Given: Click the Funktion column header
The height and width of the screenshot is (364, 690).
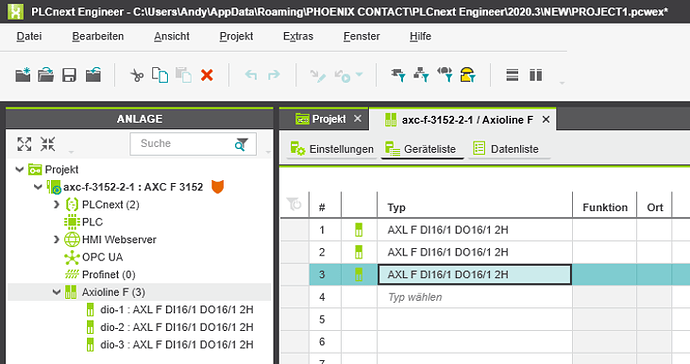Looking at the screenshot, I should 605,207.
